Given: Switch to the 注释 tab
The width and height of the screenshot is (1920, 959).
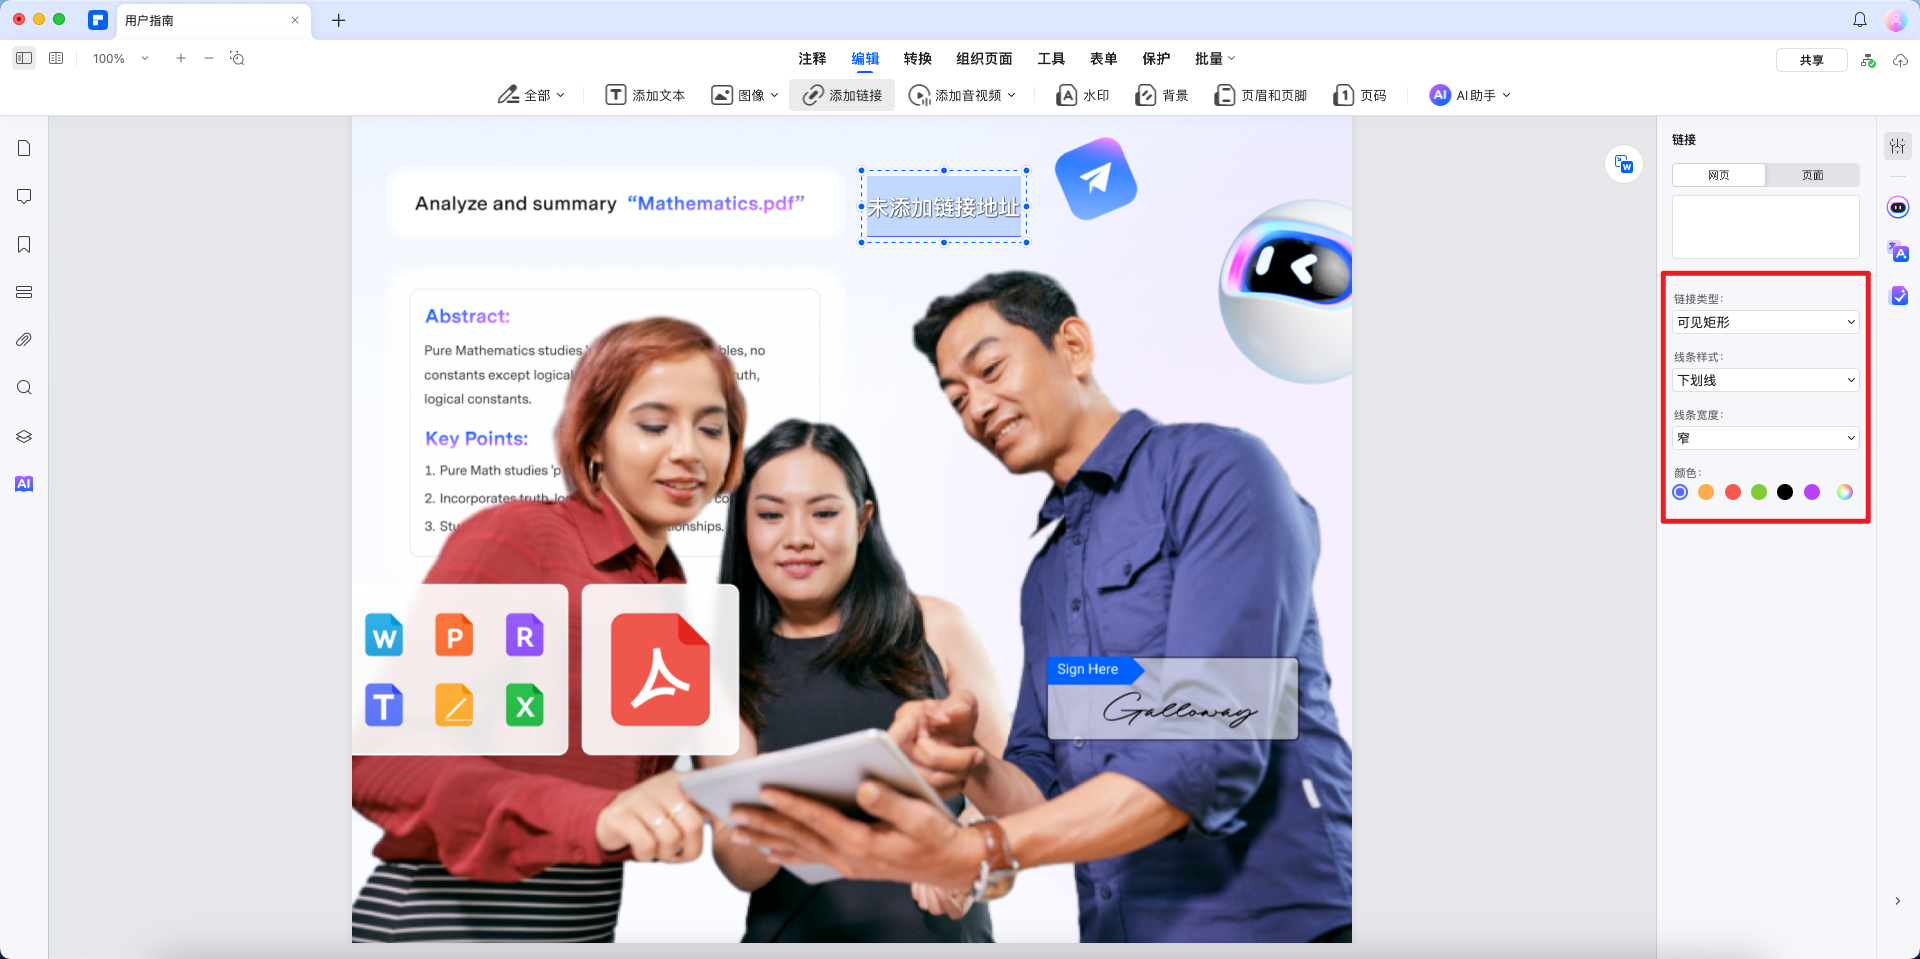Looking at the screenshot, I should 812,59.
